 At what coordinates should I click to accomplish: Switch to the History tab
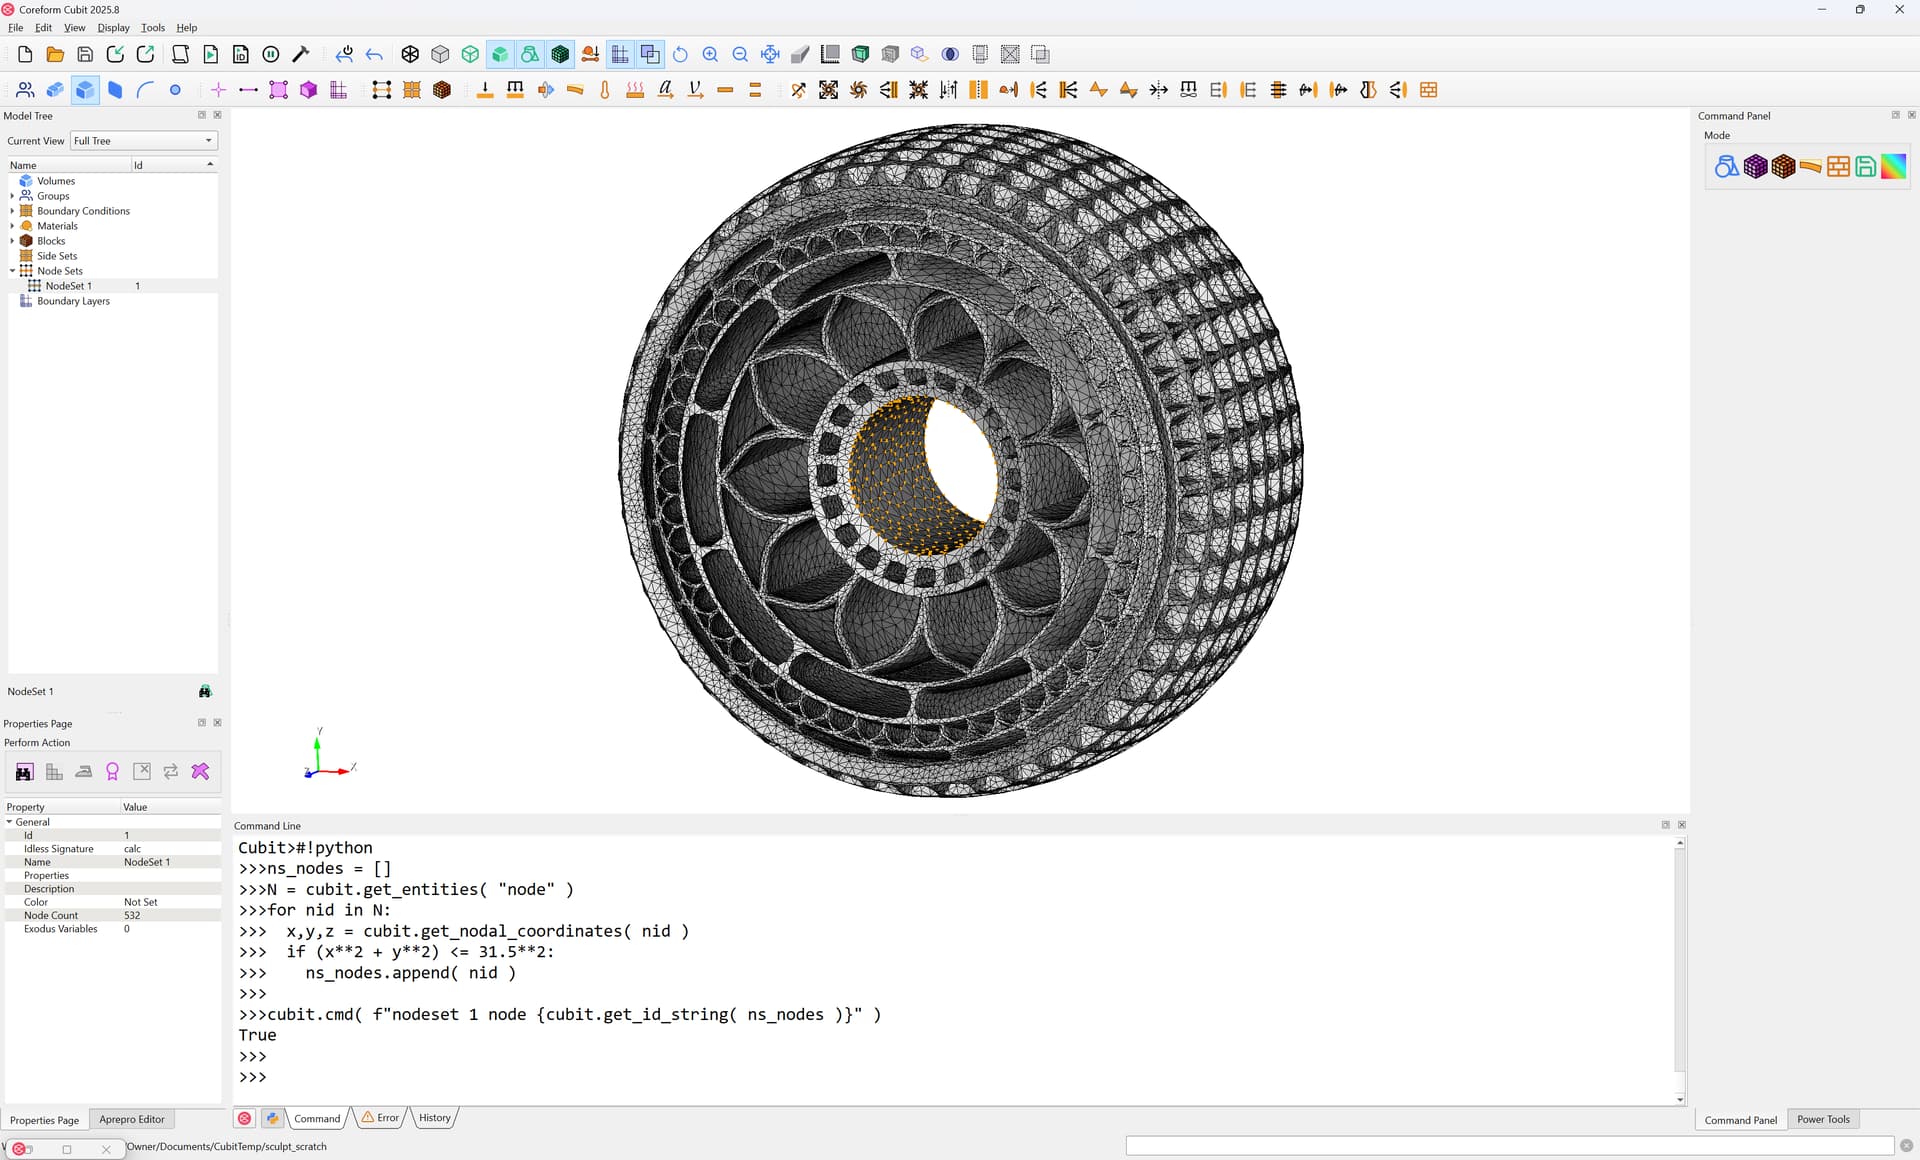(434, 1118)
